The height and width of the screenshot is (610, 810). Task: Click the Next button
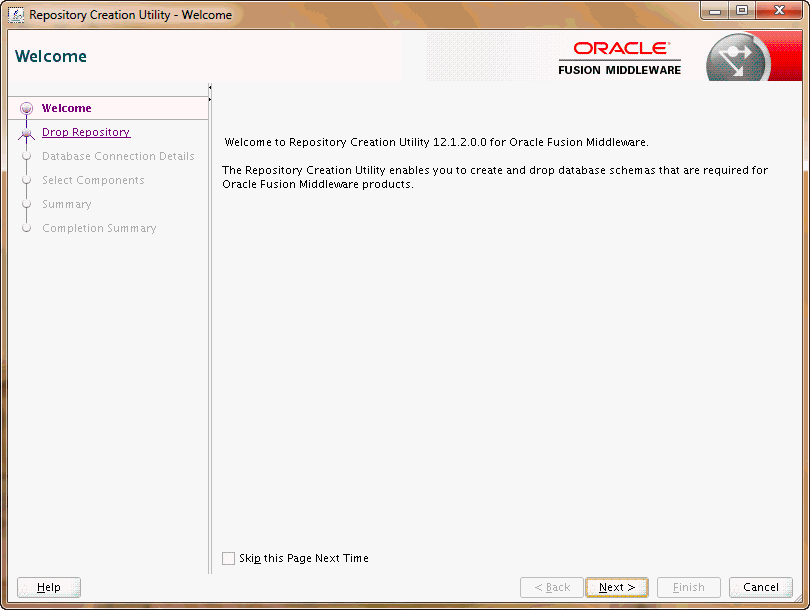616,587
